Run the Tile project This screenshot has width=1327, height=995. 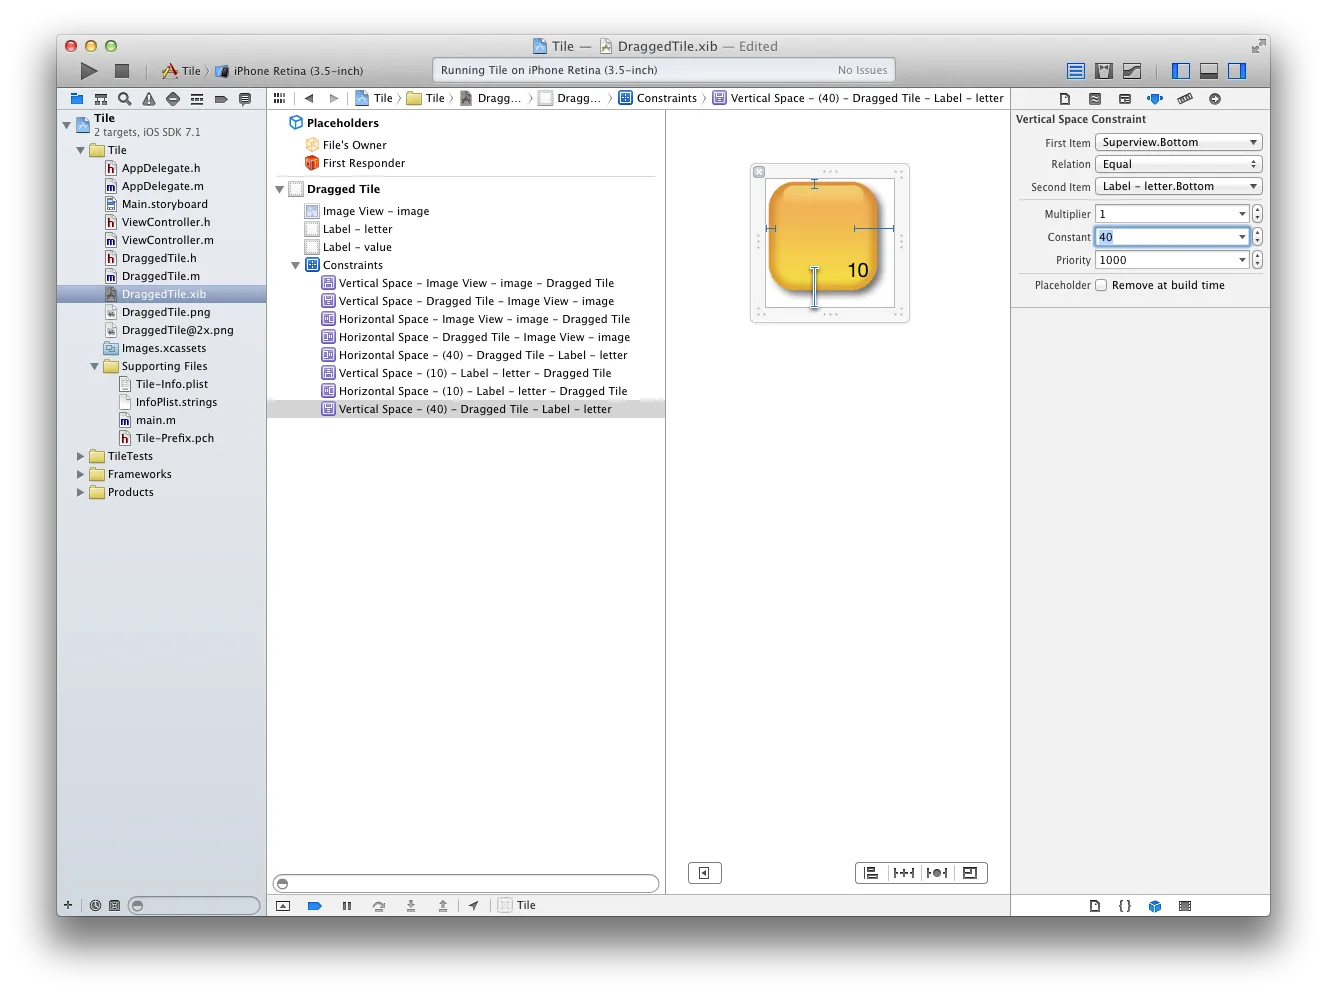tap(89, 70)
